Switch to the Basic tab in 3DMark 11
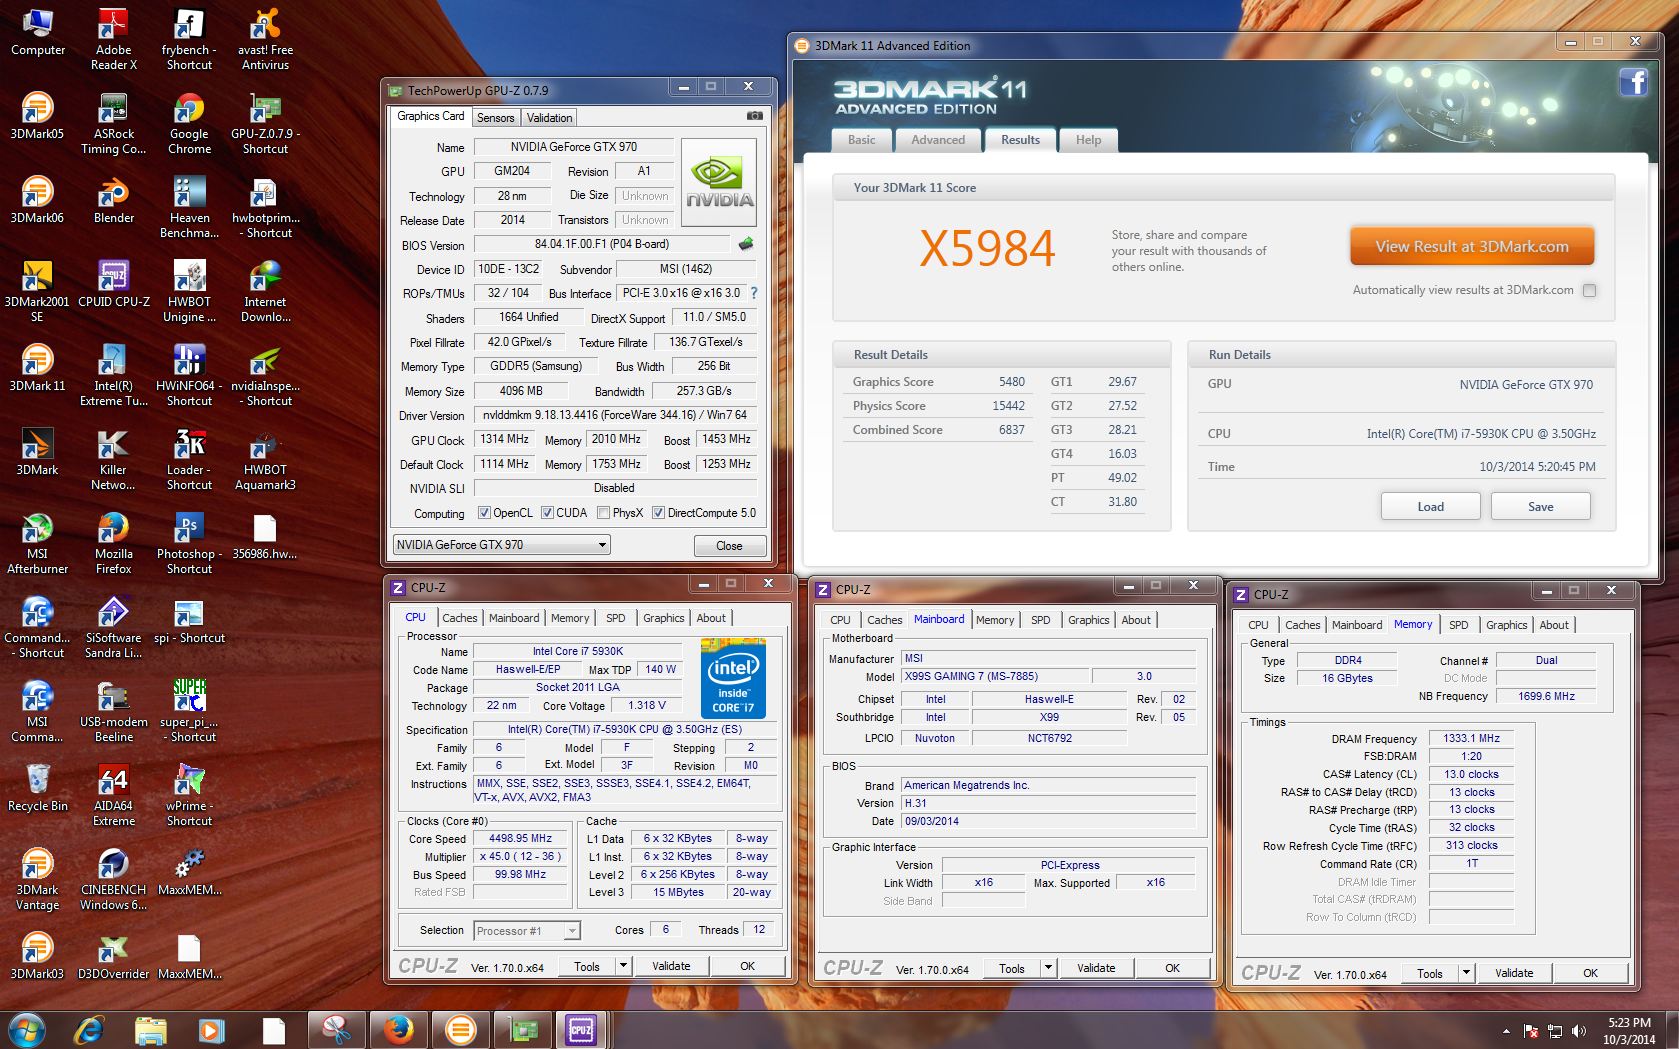Viewport: 1679px width, 1049px height. click(861, 140)
